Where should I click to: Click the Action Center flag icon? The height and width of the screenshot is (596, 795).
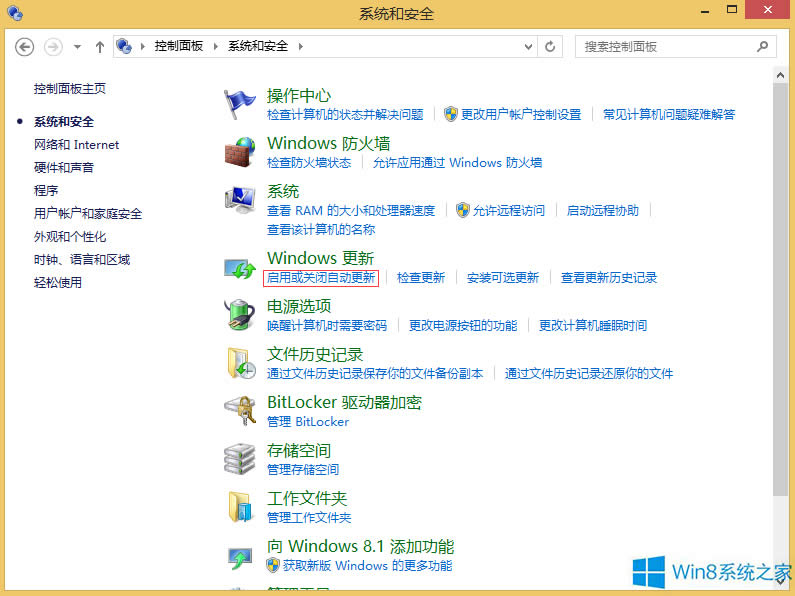coord(241,103)
